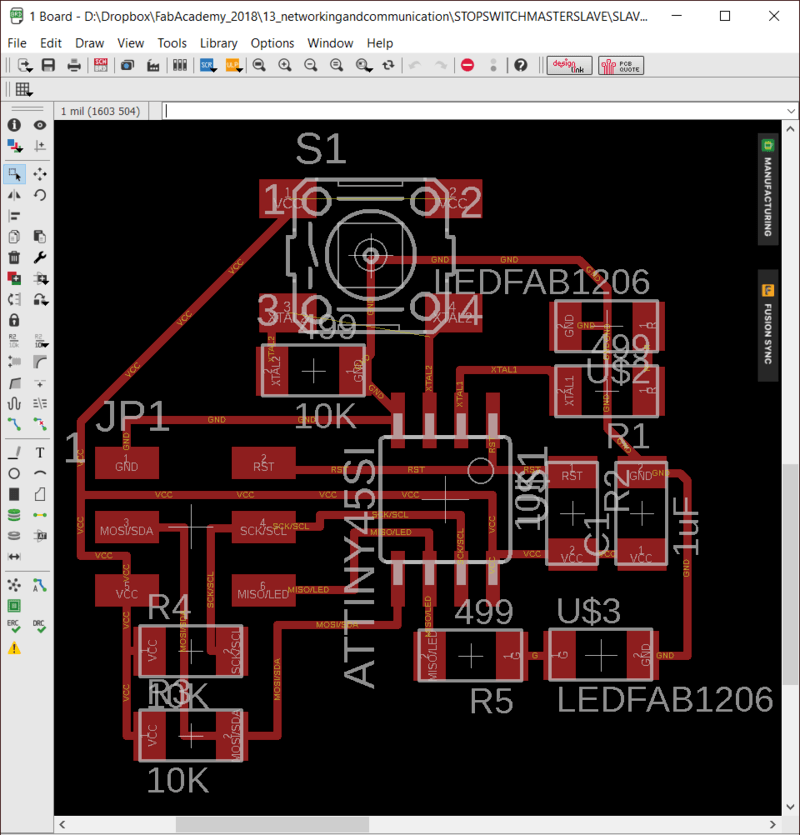Select the filled Rectangle tool
Screen dimensions: 800x835
coord(14,494)
